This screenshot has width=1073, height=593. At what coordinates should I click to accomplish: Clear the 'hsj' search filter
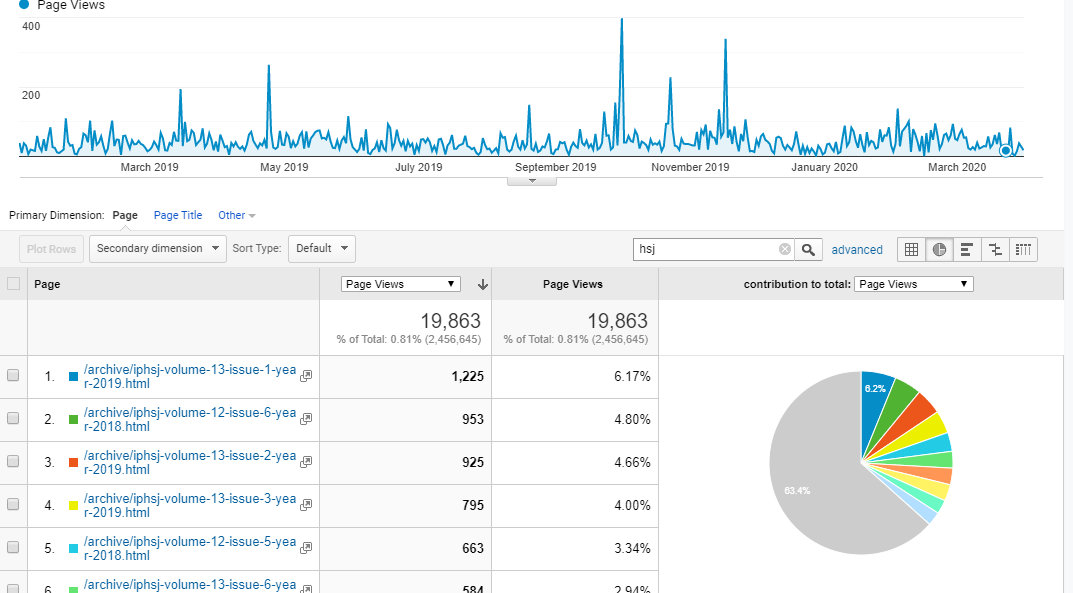click(785, 249)
